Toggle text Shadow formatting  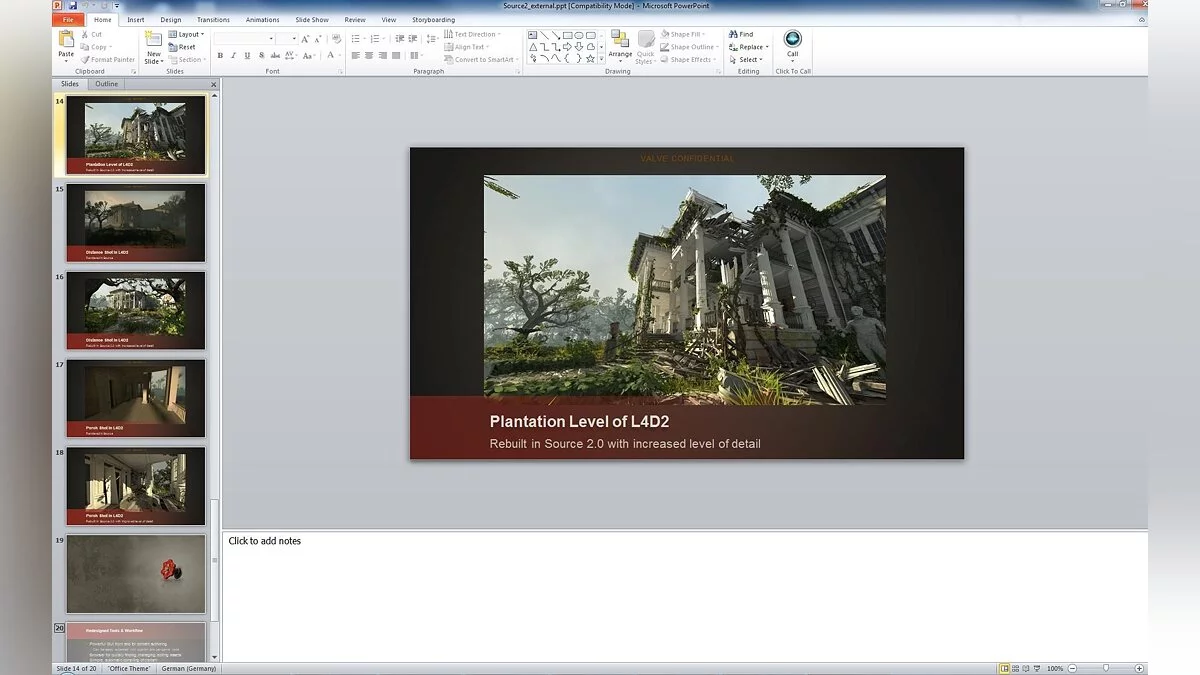[x=261, y=56]
